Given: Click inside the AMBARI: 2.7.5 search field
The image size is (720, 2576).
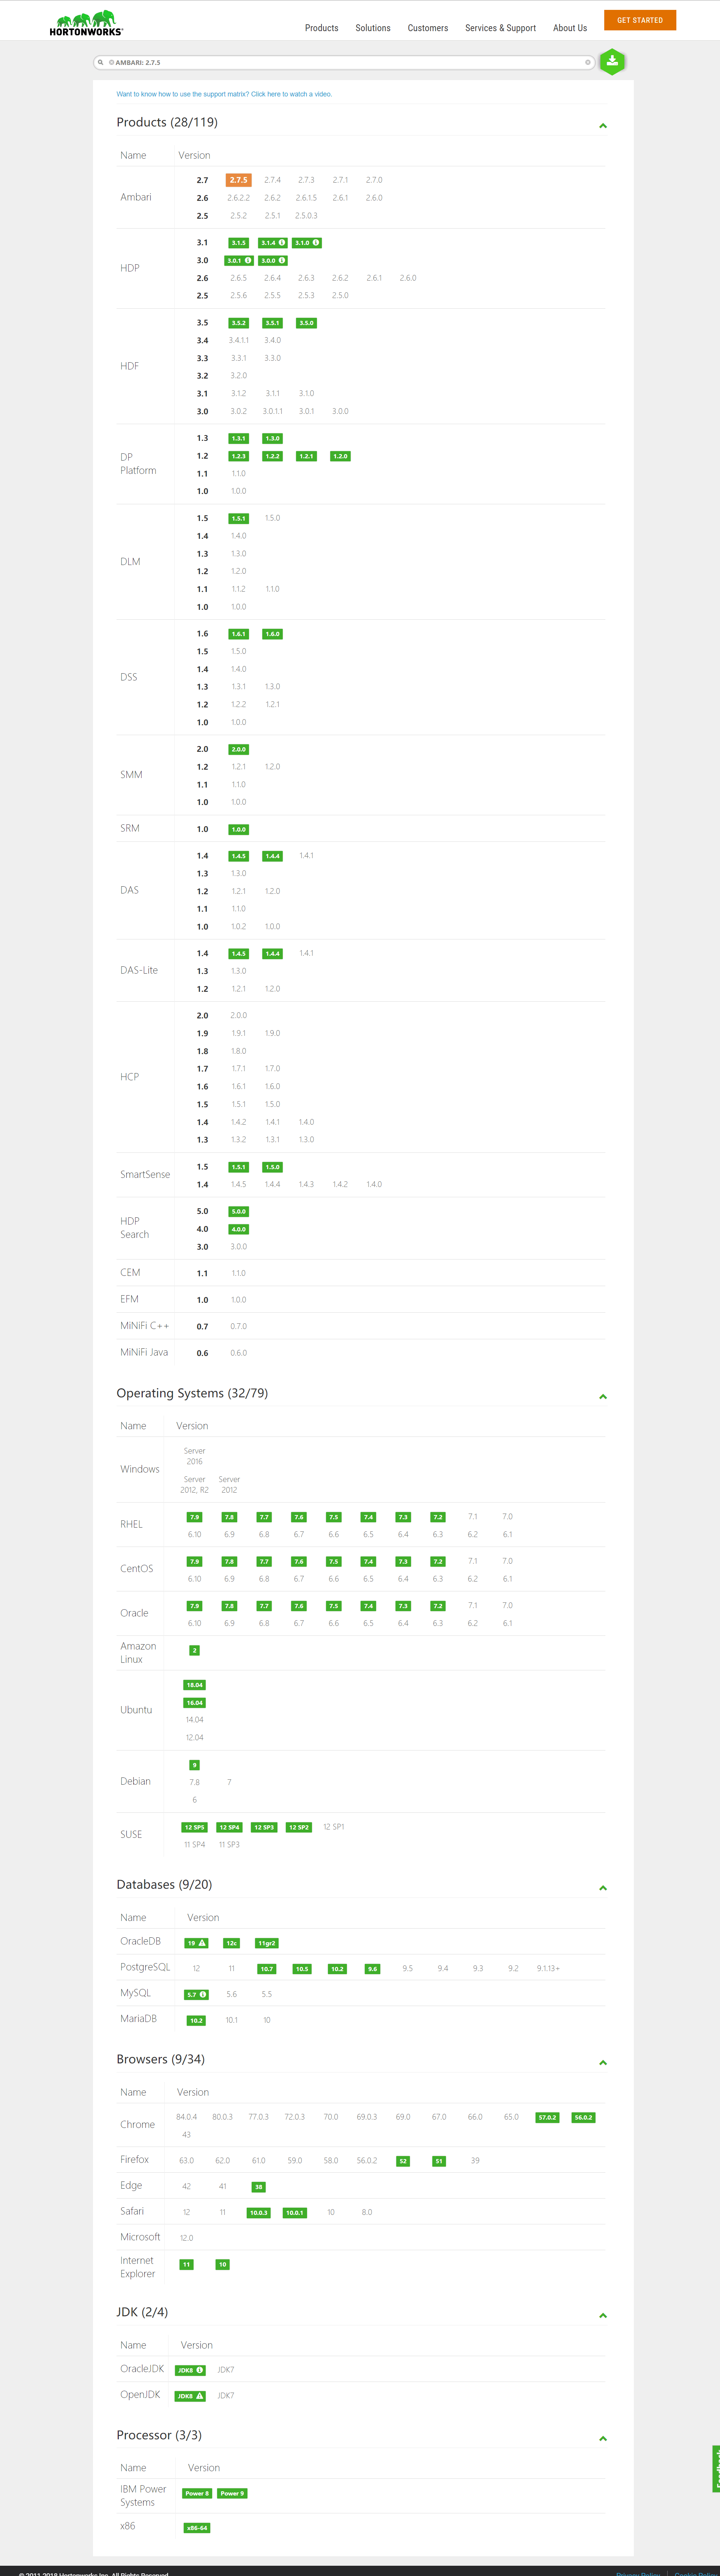Looking at the screenshot, I should tap(344, 62).
